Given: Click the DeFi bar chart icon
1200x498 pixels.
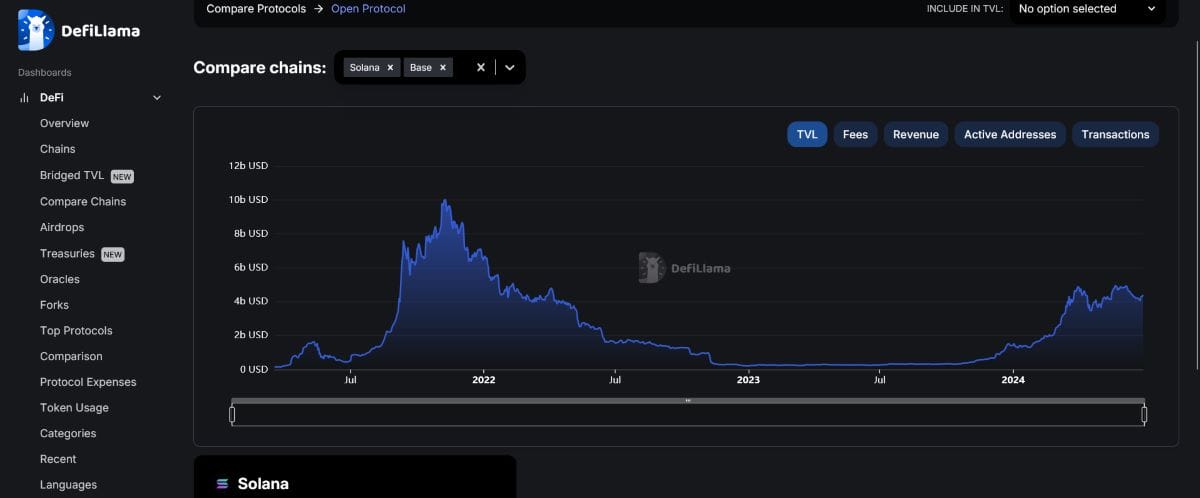Looking at the screenshot, I should click(x=24, y=98).
